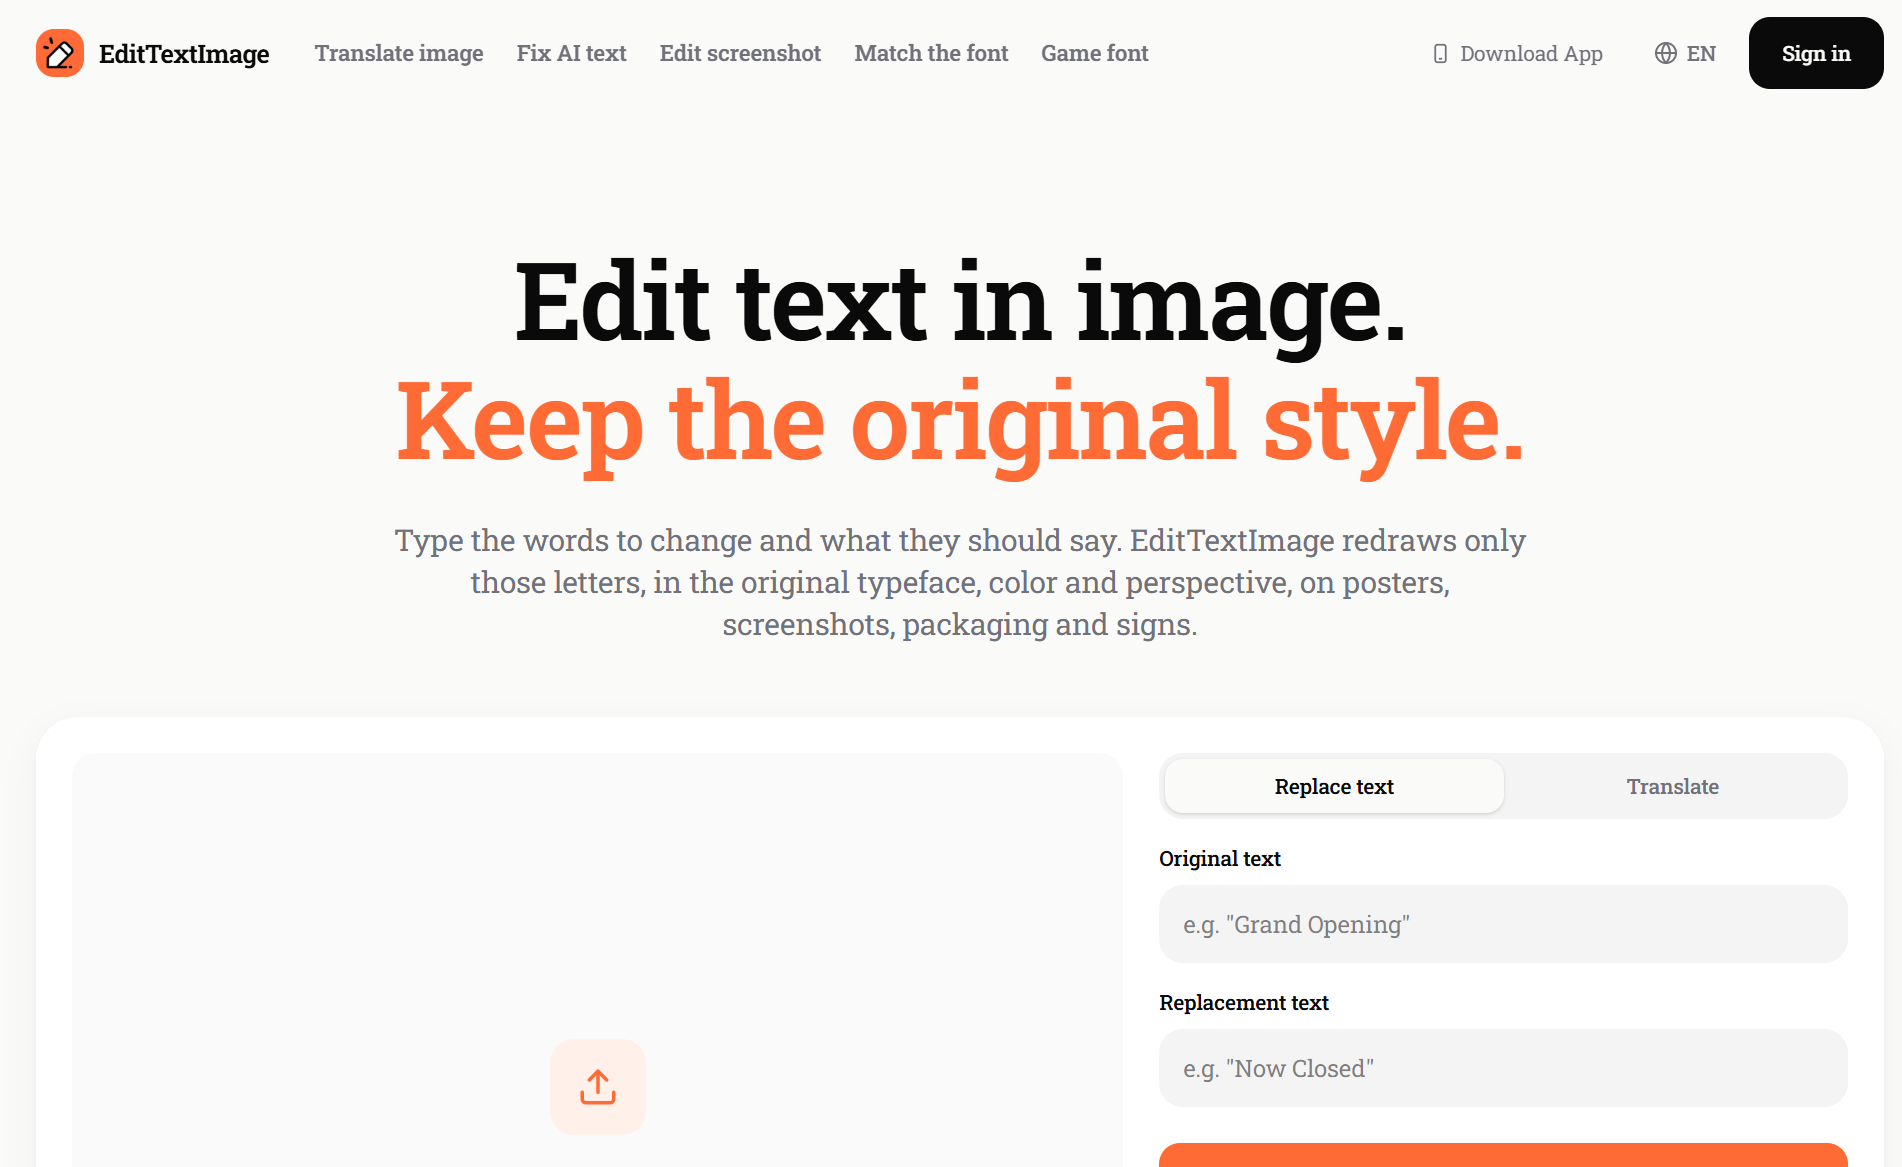Navigate to Game font
The image size is (1902, 1167).
(1094, 53)
